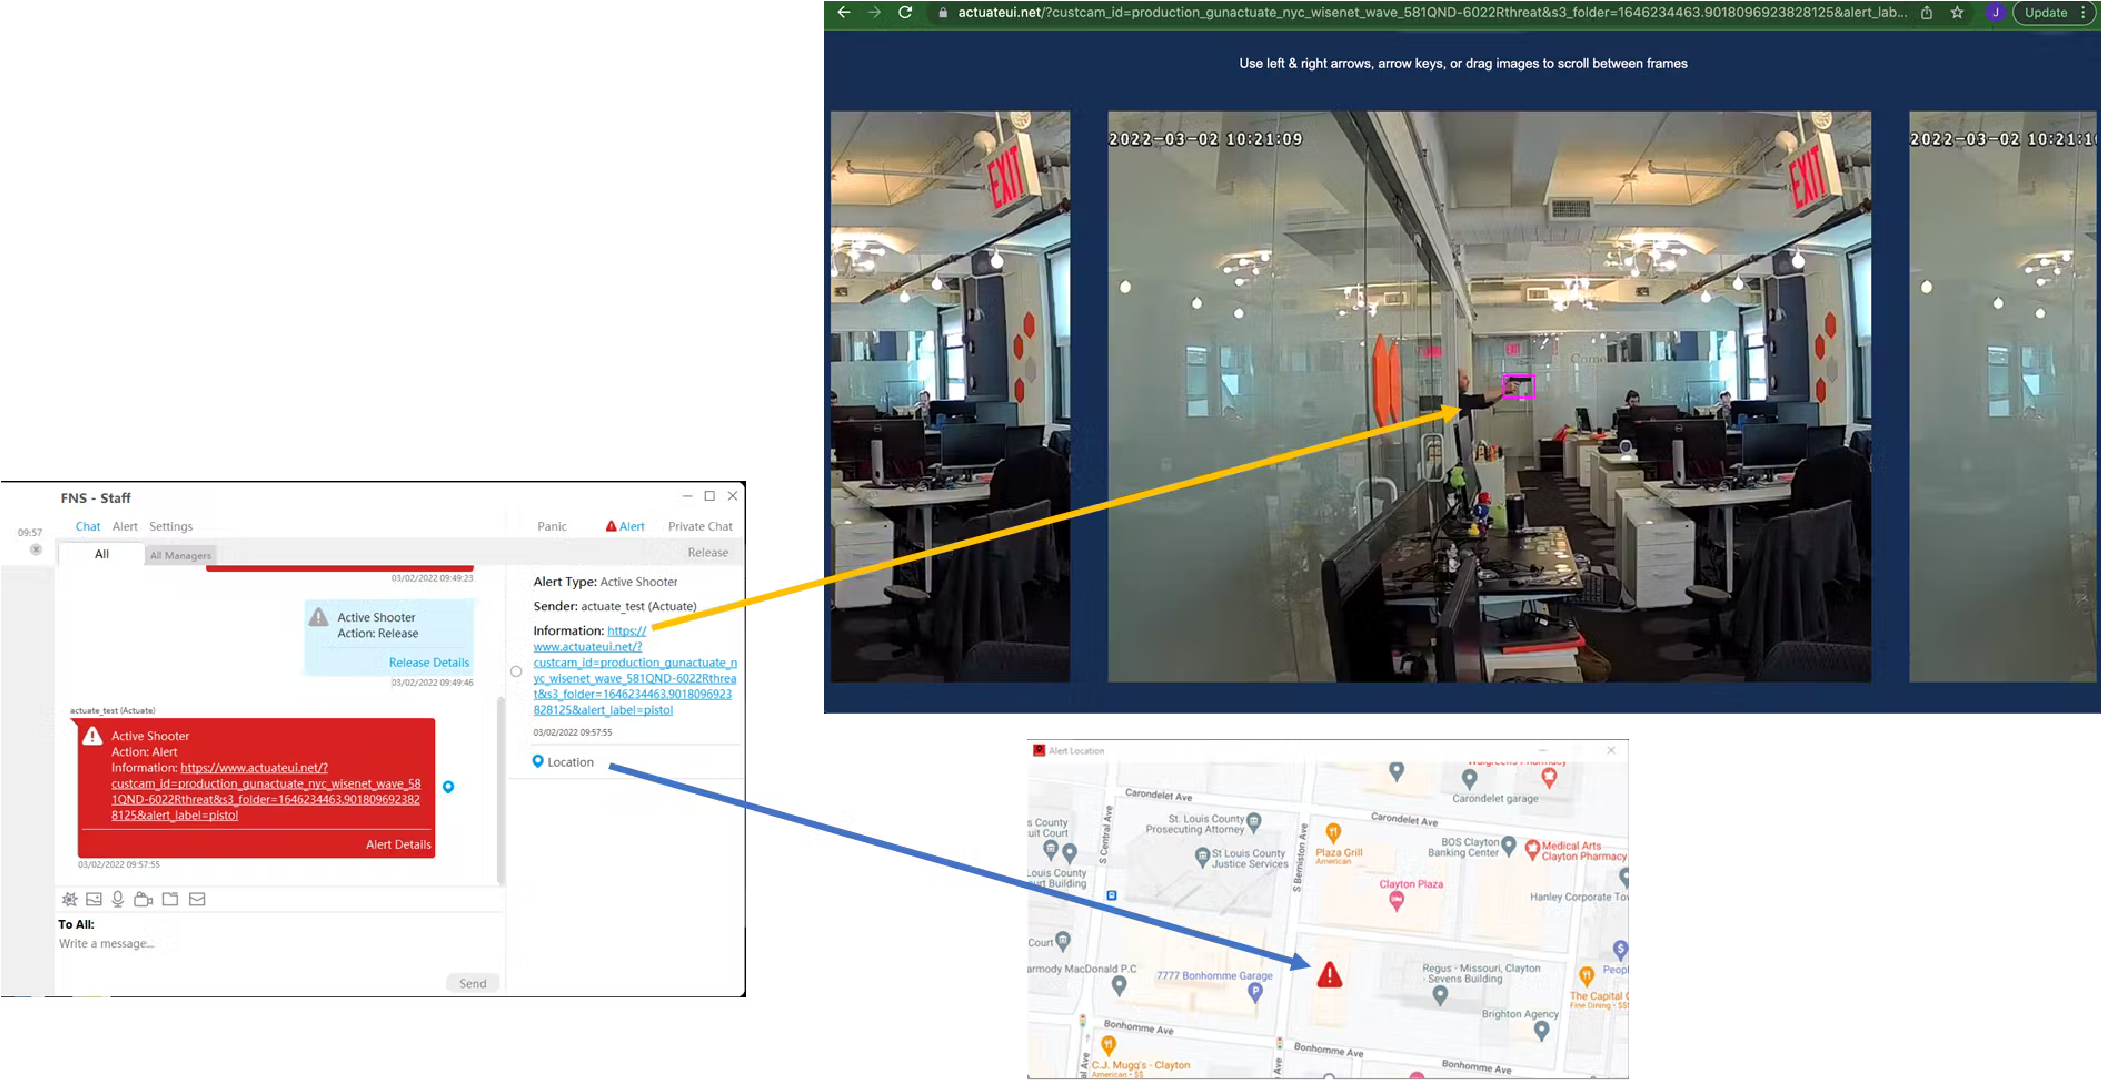This screenshot has width=2108, height=1083.
Task: Switch to the All Managers tab
Action: pyautogui.click(x=180, y=554)
